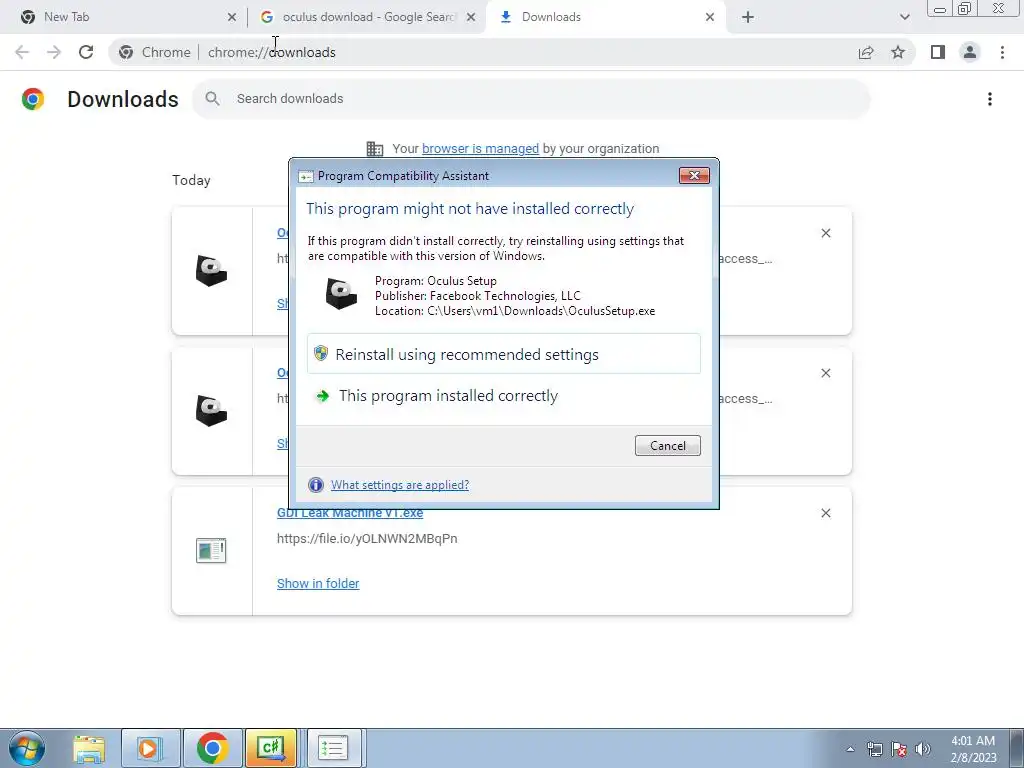Click the share page icon in address bar
Viewport: 1024px width, 768px height.
pyautogui.click(x=866, y=52)
